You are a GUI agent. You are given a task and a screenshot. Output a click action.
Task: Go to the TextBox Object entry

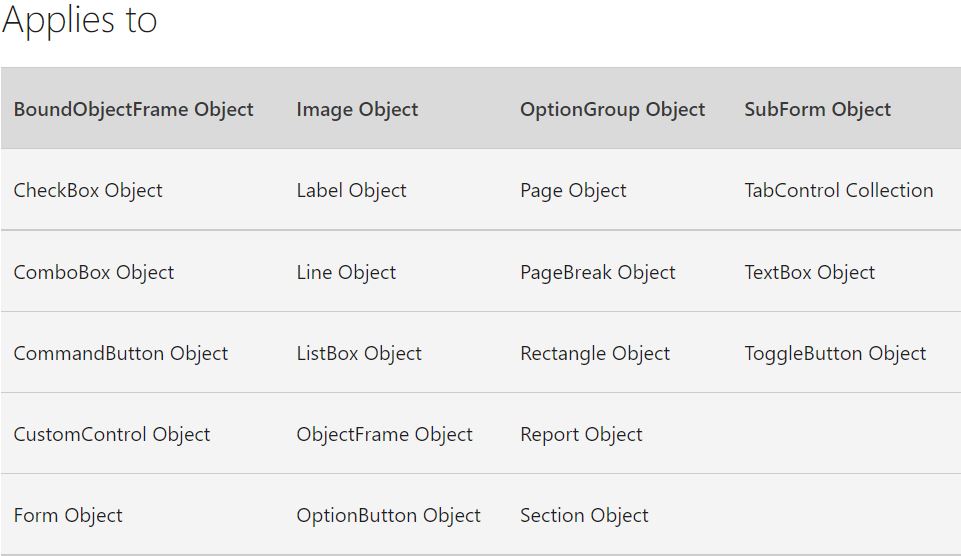[x=809, y=272]
